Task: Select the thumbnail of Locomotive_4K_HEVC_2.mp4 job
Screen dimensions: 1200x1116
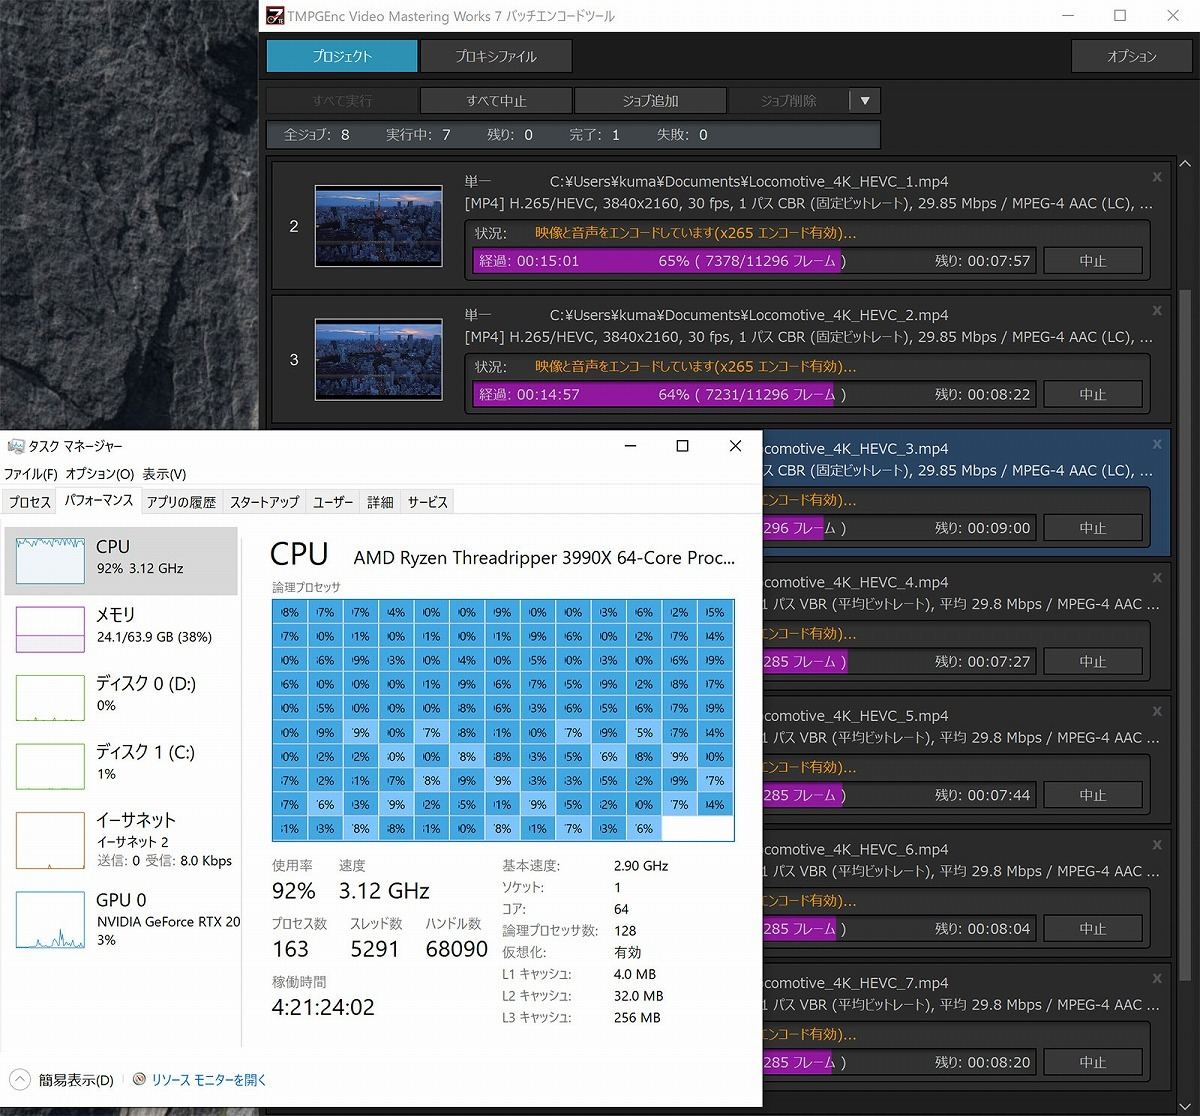Action: click(x=378, y=360)
